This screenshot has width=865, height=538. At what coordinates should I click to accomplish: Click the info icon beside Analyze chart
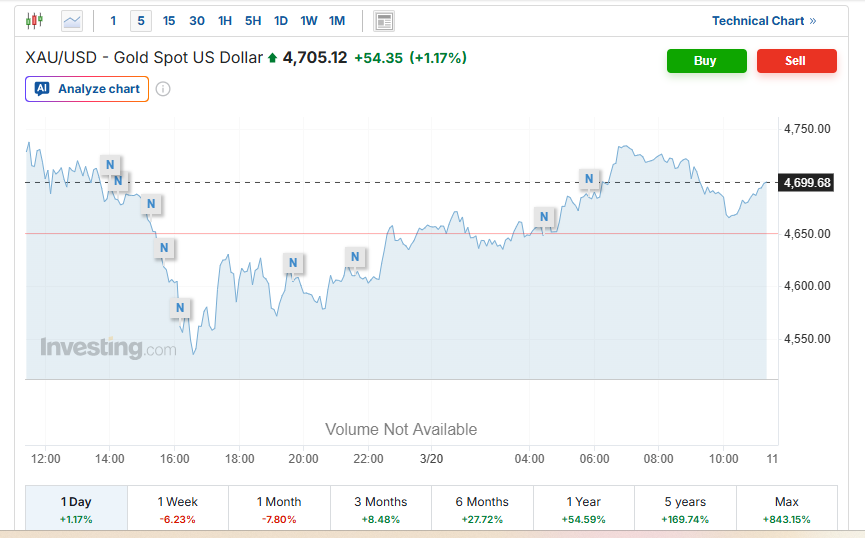point(163,89)
